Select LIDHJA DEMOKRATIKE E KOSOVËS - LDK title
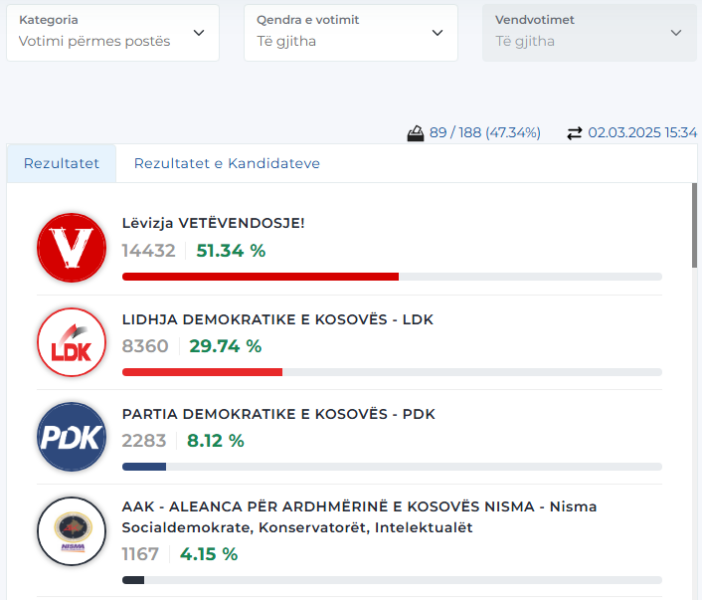Viewport: 702px width, 600px height. pos(277,319)
